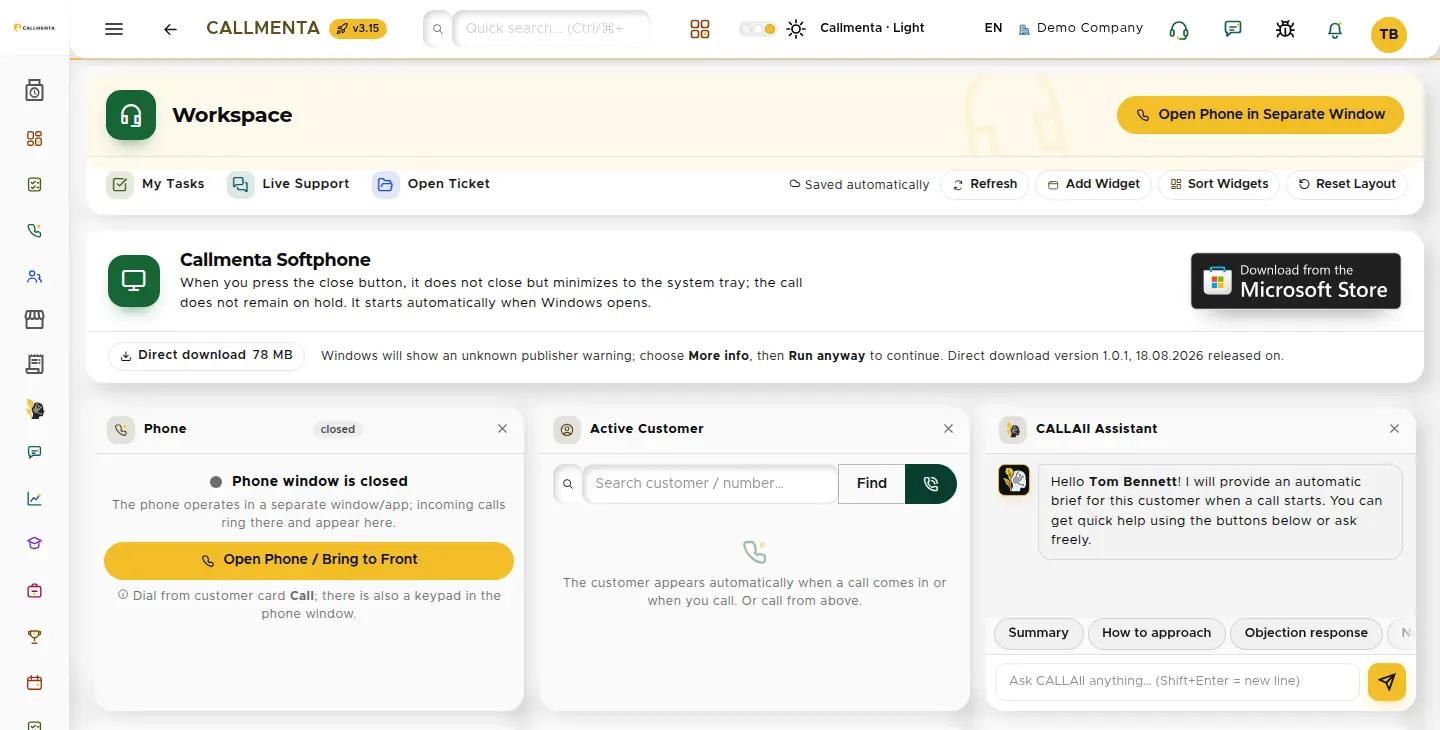1440x730 pixels.
Task: Open the hamburger menu in top bar
Action: [114, 29]
